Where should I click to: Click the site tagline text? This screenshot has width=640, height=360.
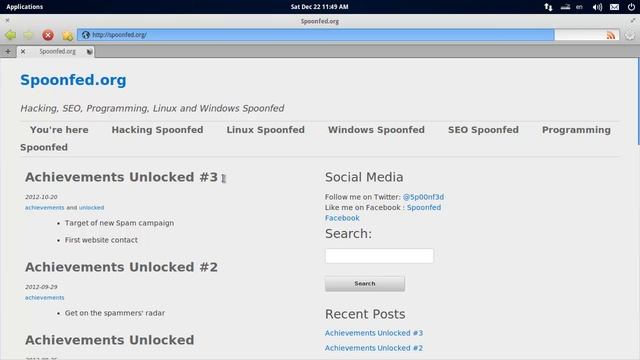coord(152,108)
